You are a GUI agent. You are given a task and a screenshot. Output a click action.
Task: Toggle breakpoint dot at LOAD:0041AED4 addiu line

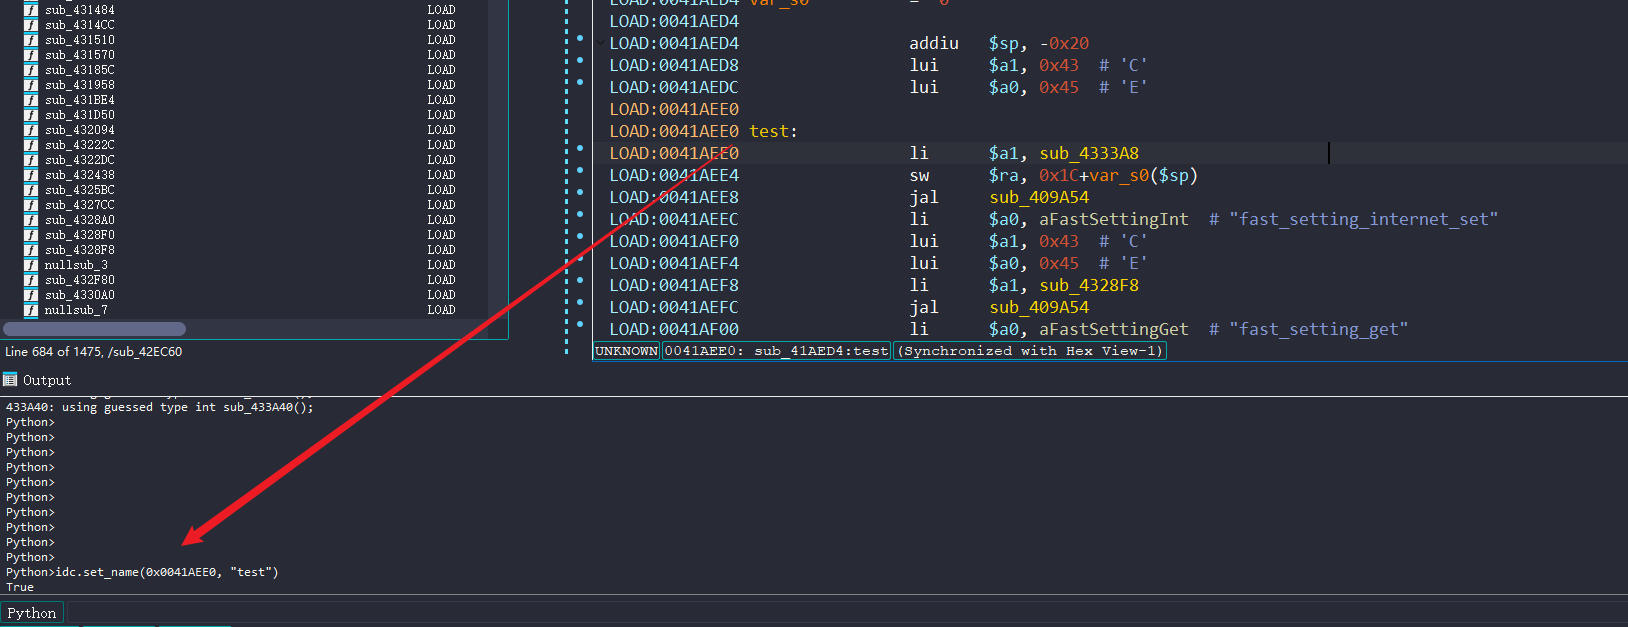580,39
